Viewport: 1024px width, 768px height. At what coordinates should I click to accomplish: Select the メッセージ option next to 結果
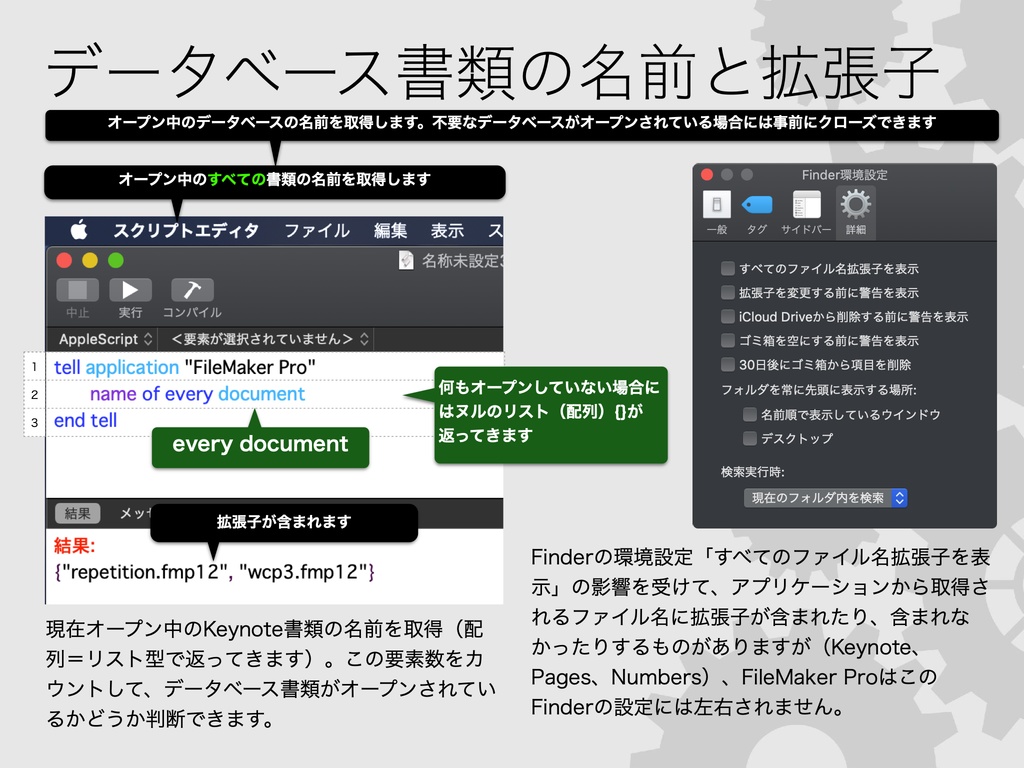(x=136, y=513)
